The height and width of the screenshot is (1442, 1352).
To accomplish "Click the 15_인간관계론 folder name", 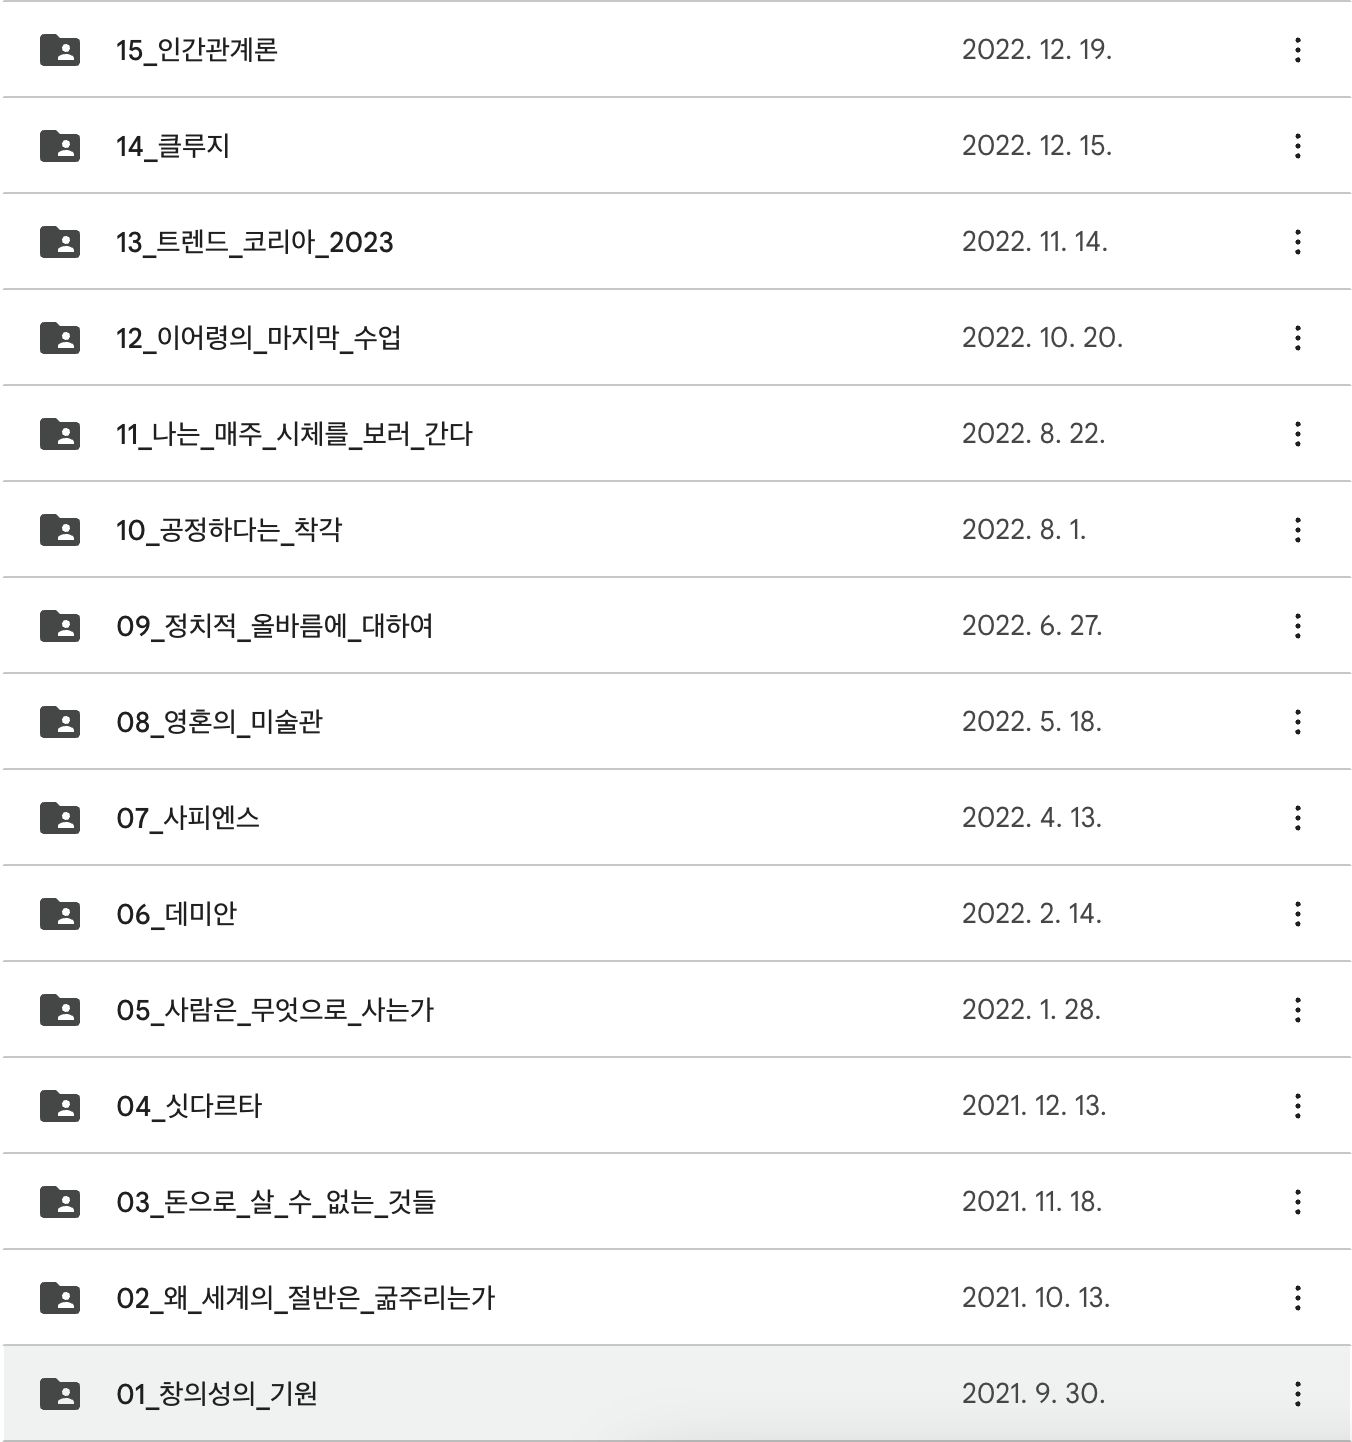I will point(196,50).
